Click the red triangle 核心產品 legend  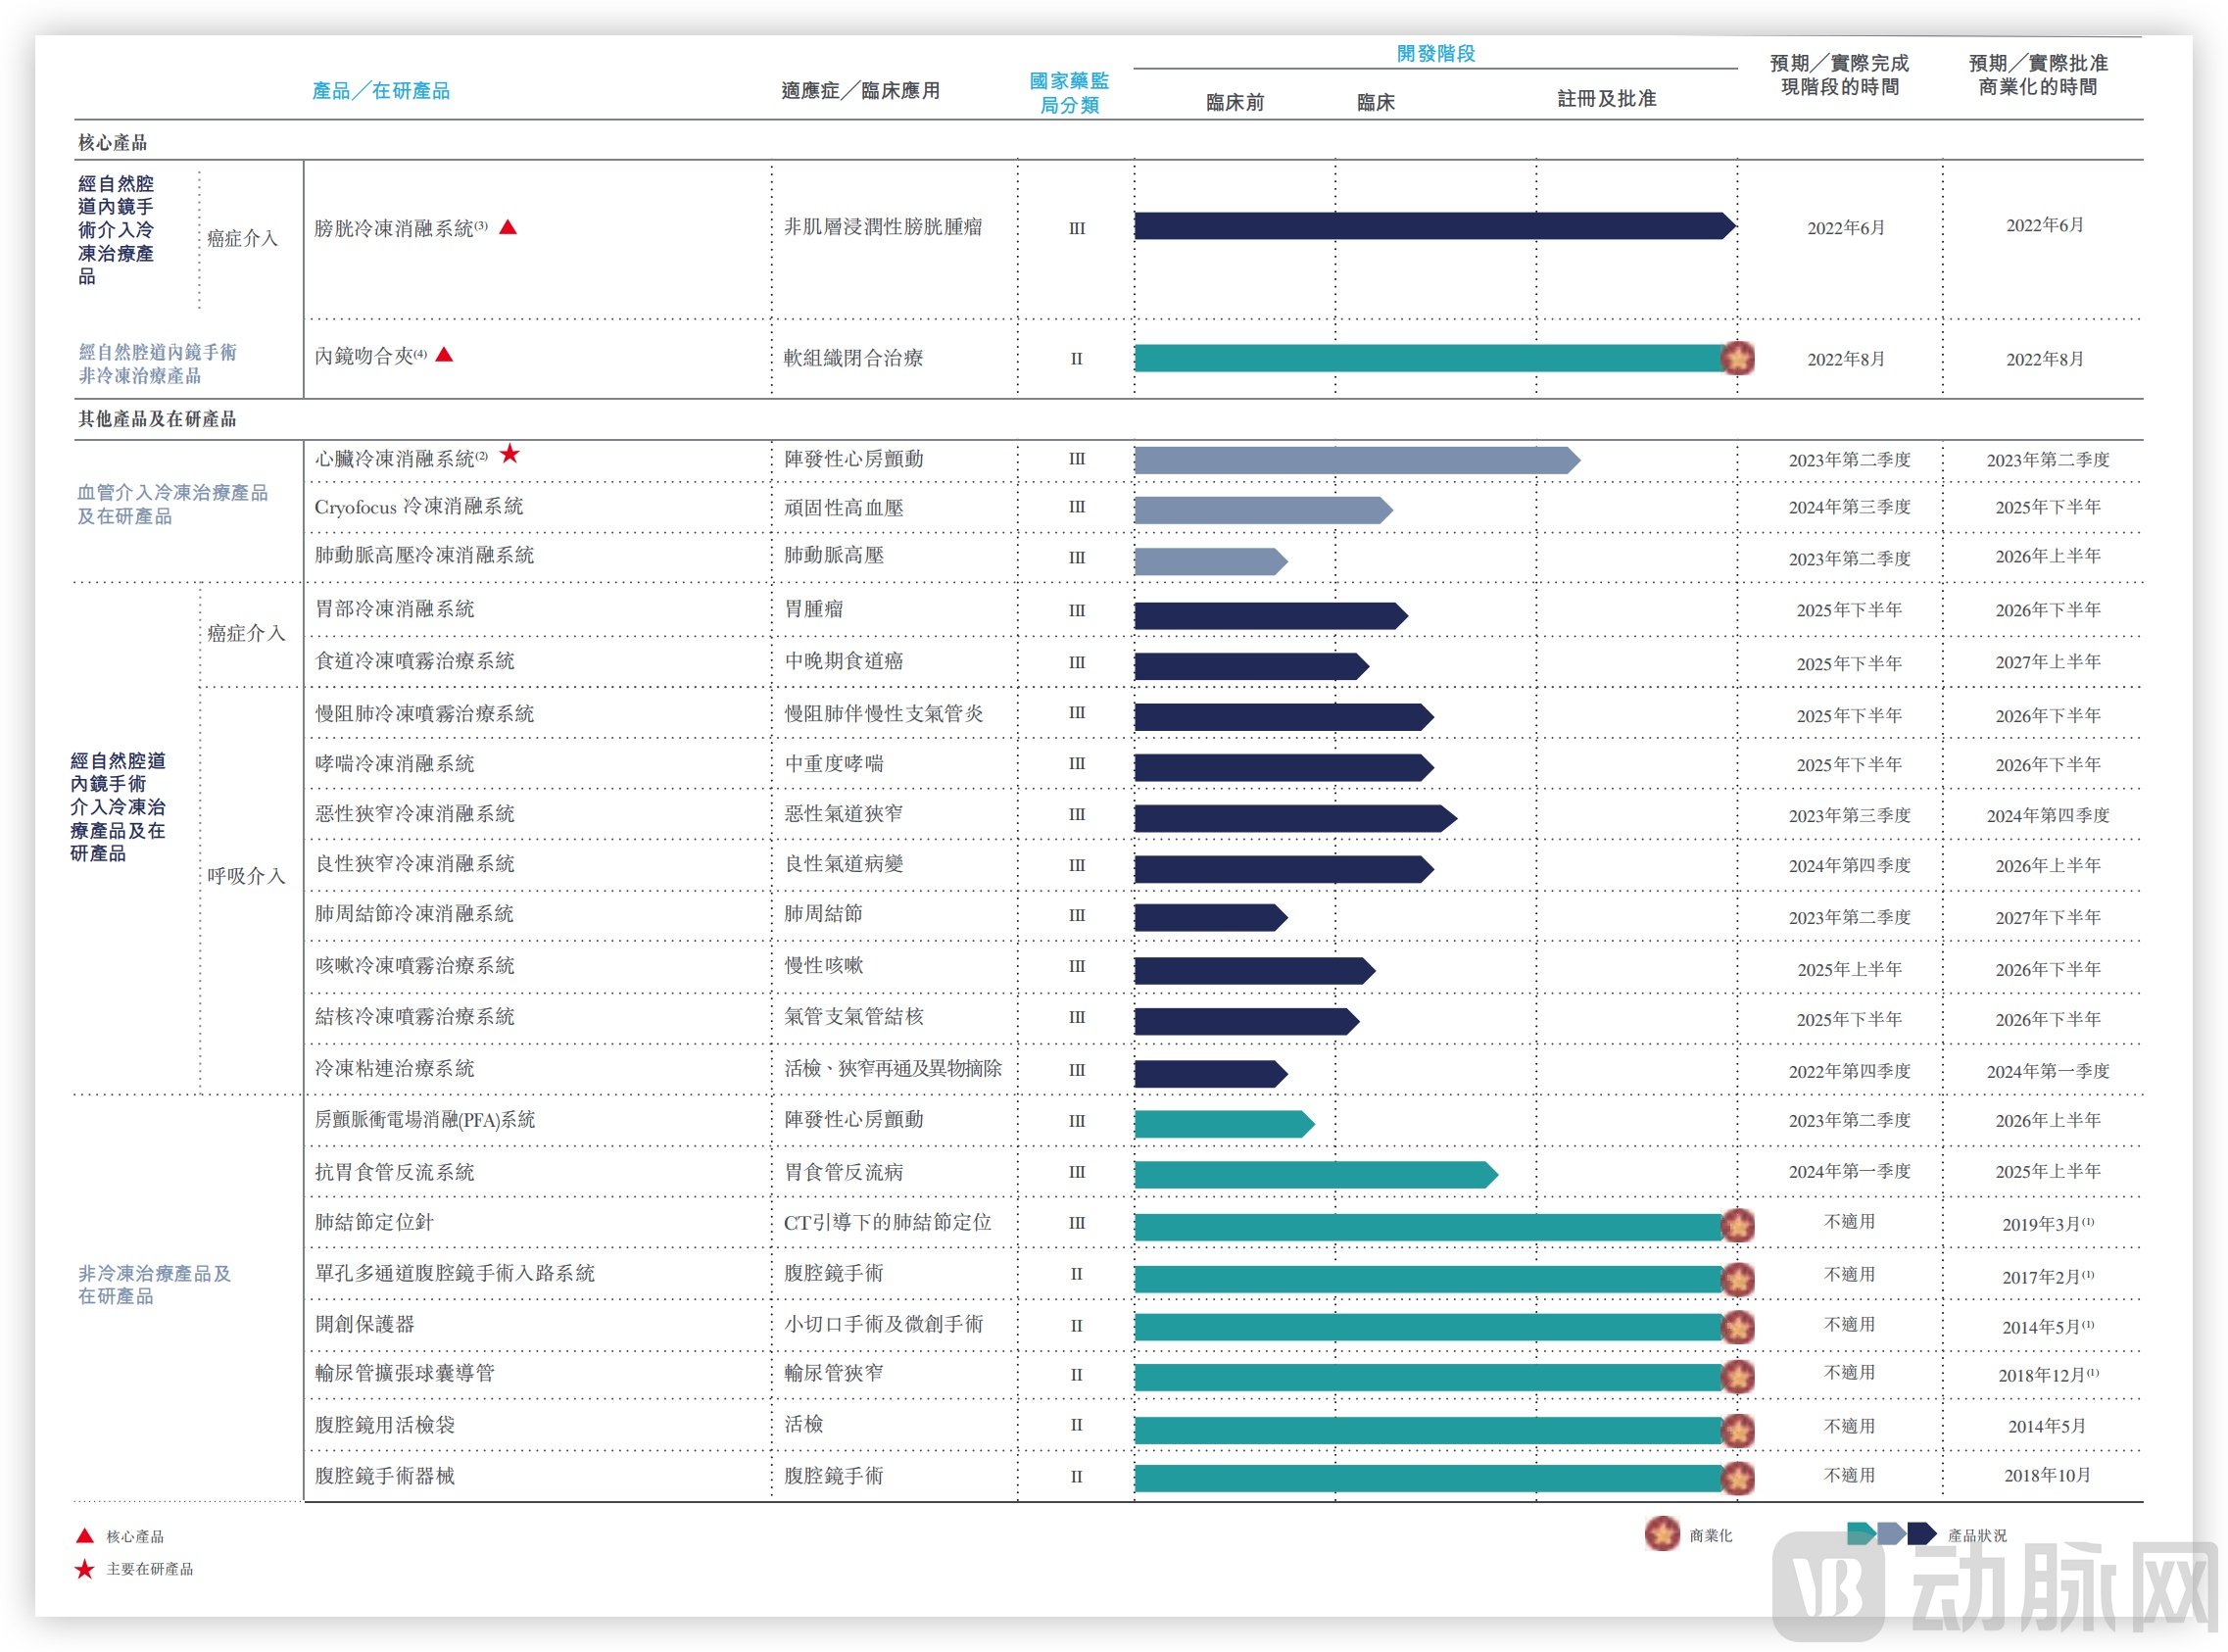coord(86,1536)
